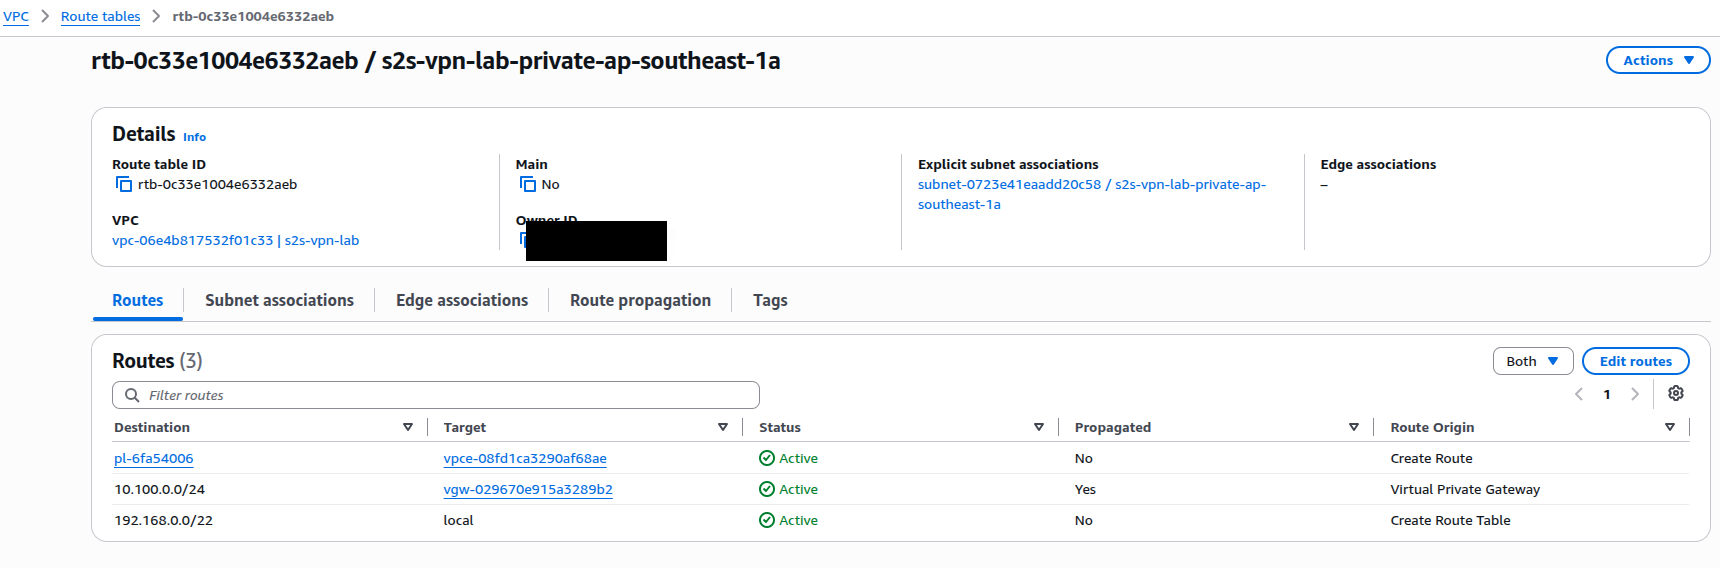
Task: Go to previous page of routes
Action: click(1579, 394)
